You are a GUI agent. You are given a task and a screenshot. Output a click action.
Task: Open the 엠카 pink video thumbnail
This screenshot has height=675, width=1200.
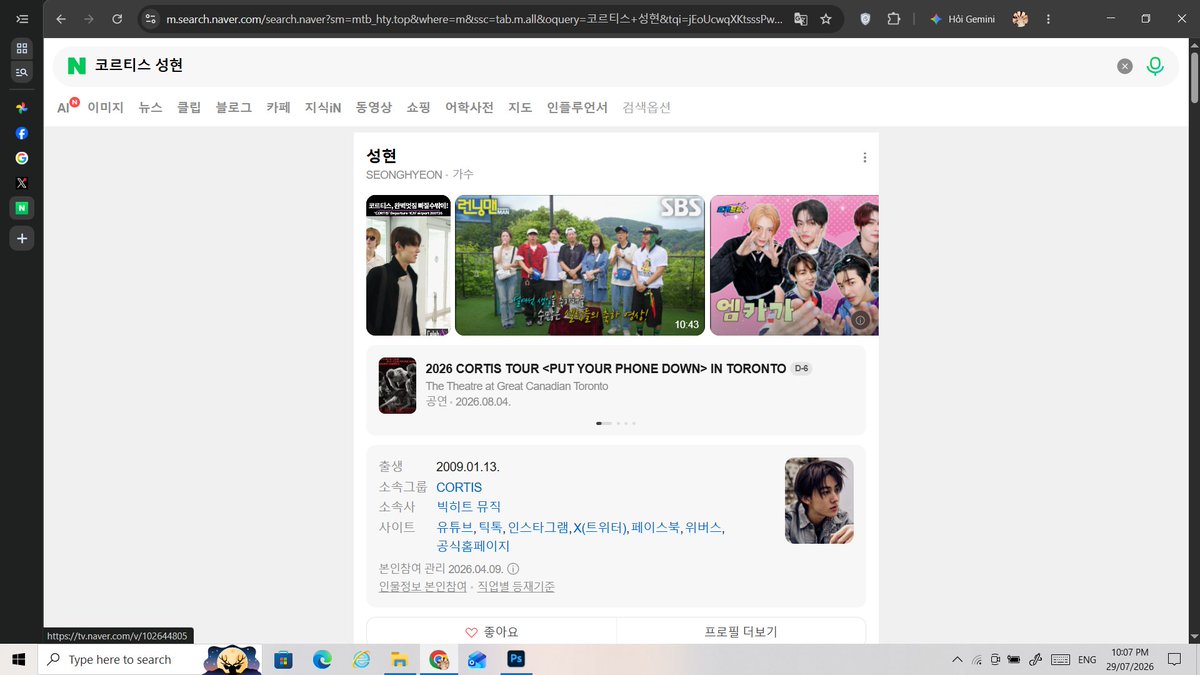pyautogui.click(x=794, y=265)
